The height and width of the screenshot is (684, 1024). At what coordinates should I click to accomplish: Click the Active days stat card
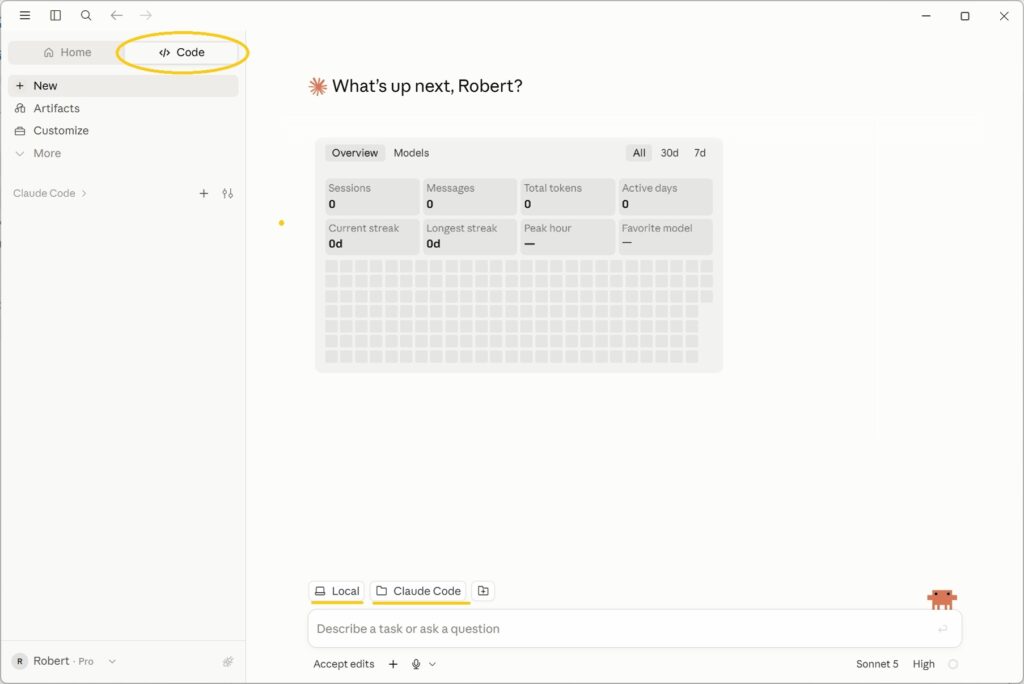click(x=665, y=196)
